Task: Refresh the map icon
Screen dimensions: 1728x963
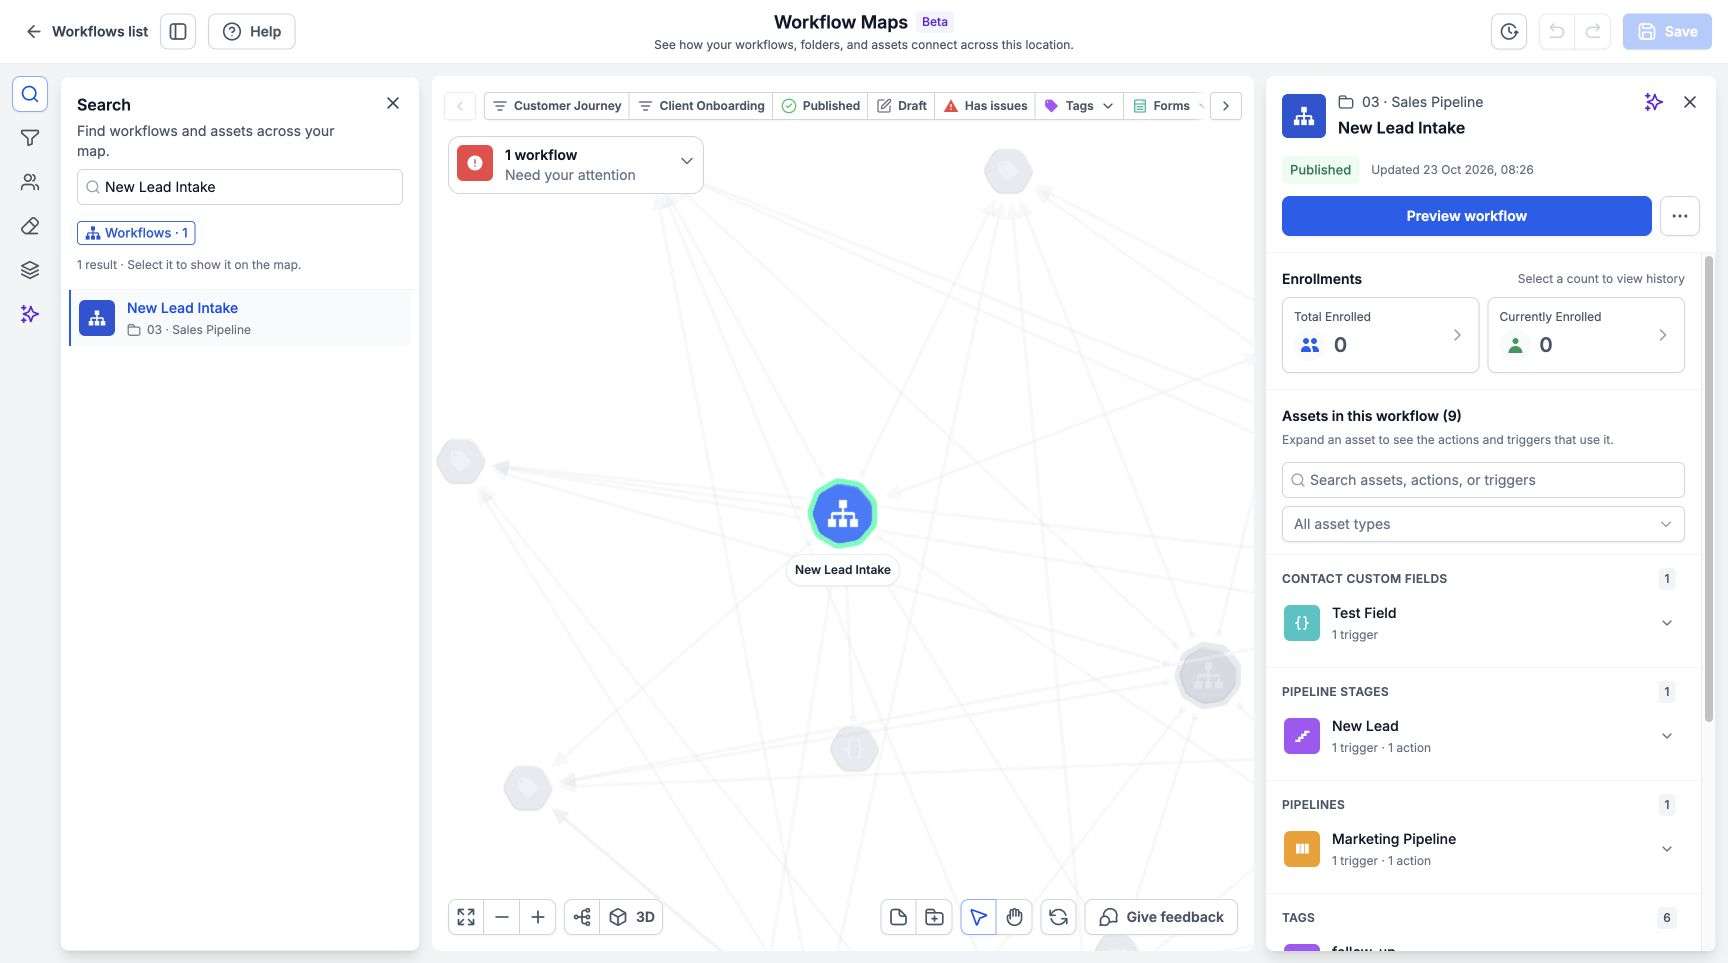Action: pyautogui.click(x=1058, y=917)
